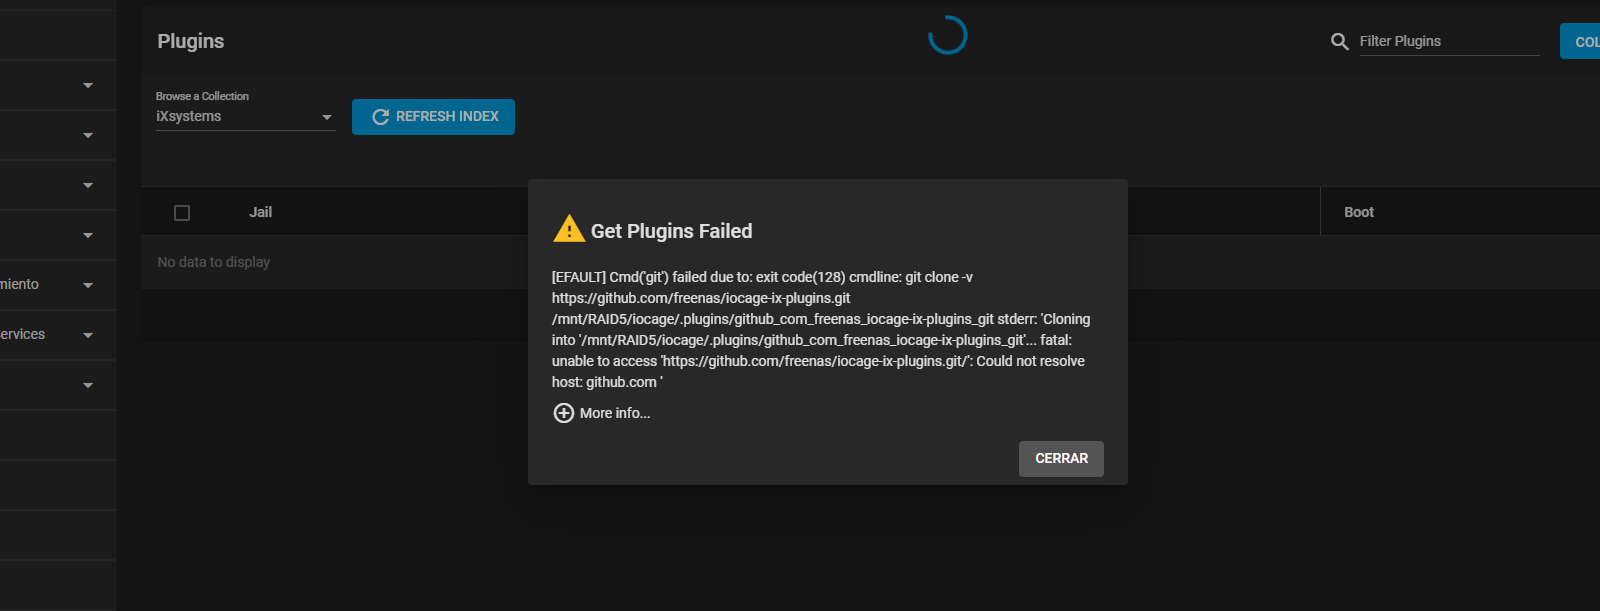Expand the sidebar arrow below 'ervices'
The image size is (1600, 611).
88,386
